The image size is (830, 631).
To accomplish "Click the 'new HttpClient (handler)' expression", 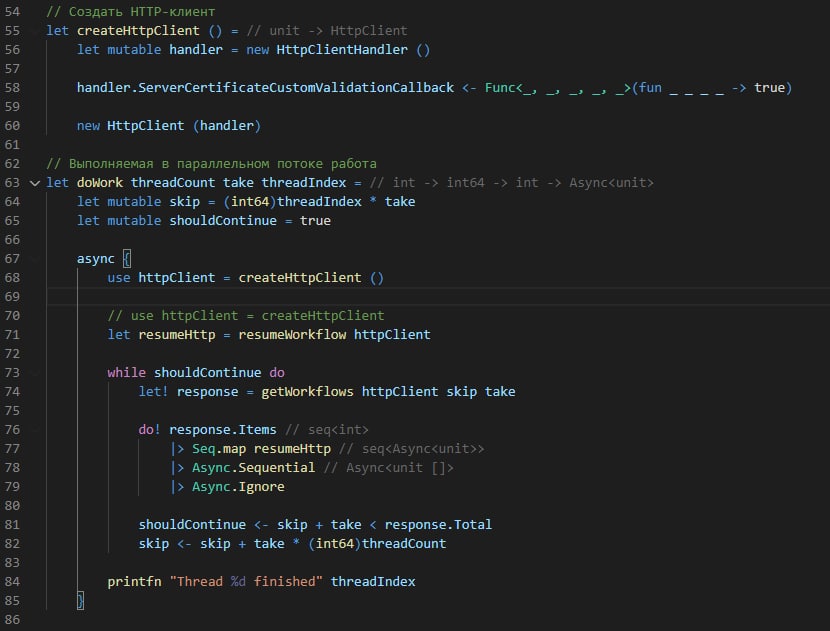I will click(x=169, y=126).
